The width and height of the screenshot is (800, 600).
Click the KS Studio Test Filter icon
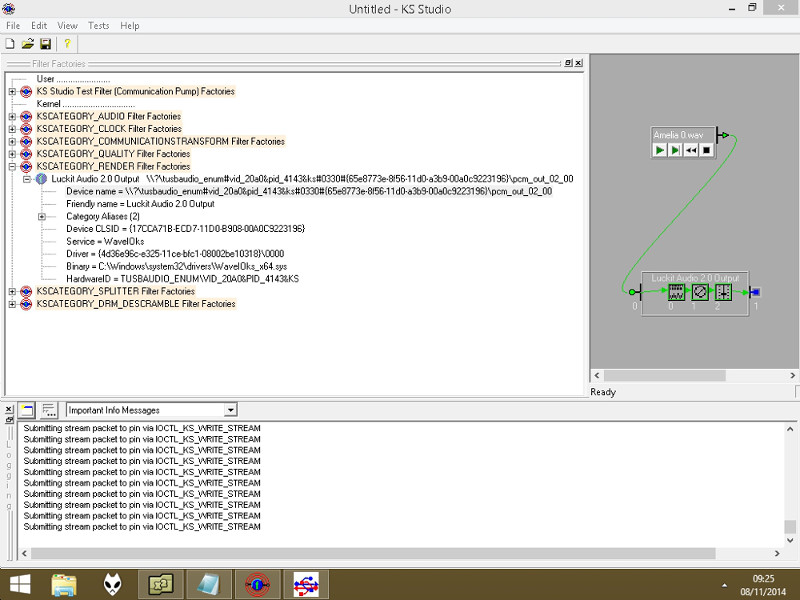pyautogui.click(x=26, y=92)
